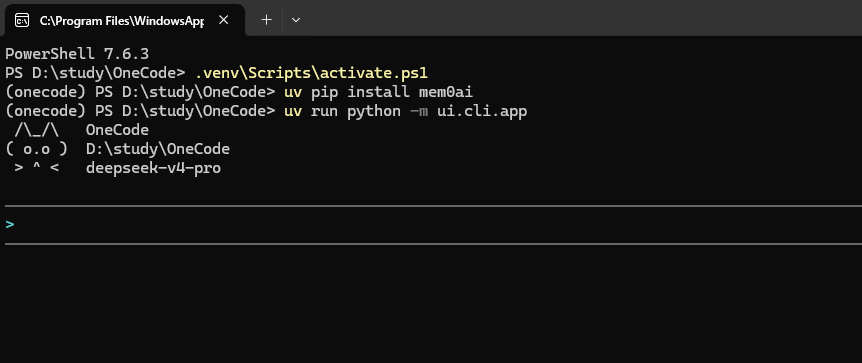Click 'uv pip install mem0ai' command text
Screen dimensions: 862x363
(378, 92)
